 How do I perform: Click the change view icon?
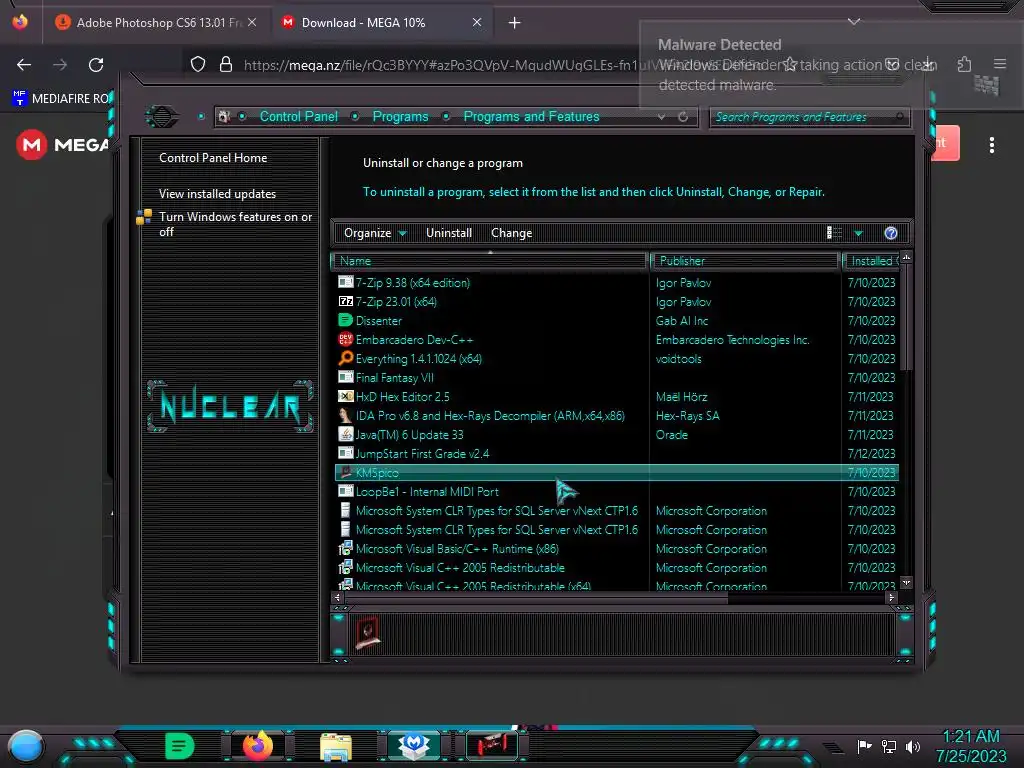[834, 233]
